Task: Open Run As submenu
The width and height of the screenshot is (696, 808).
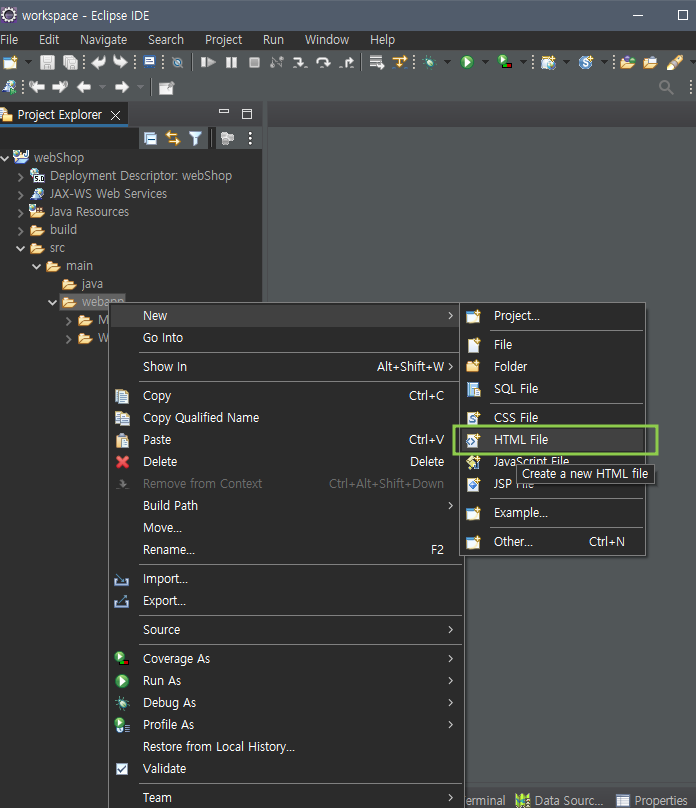Action: pyautogui.click(x=285, y=681)
